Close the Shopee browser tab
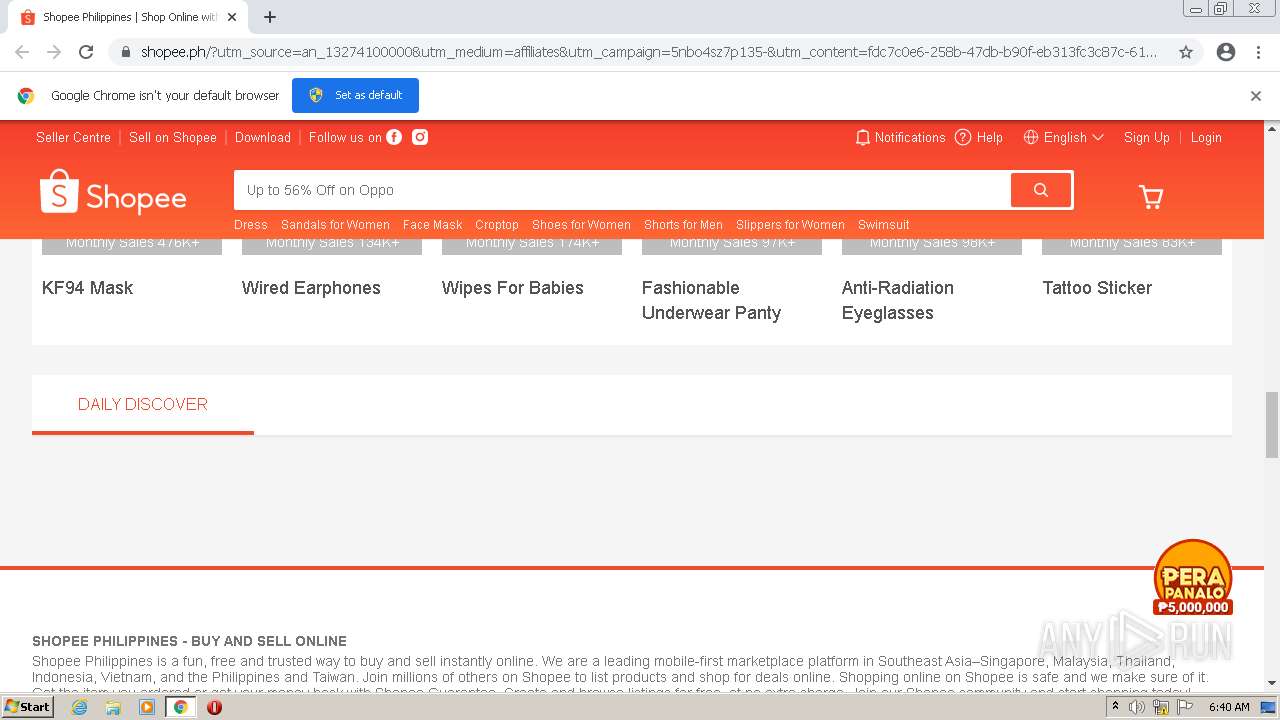 click(x=233, y=17)
